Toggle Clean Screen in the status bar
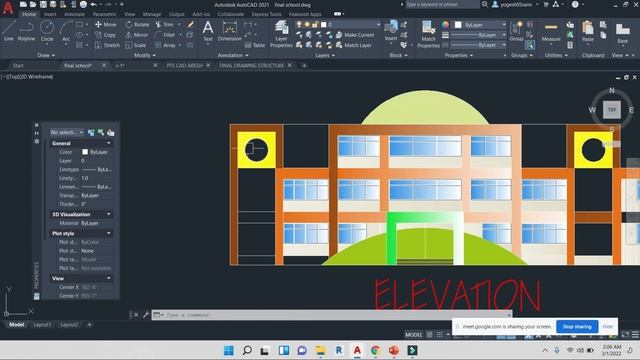Screen dimensions: 640x360 point(625,335)
